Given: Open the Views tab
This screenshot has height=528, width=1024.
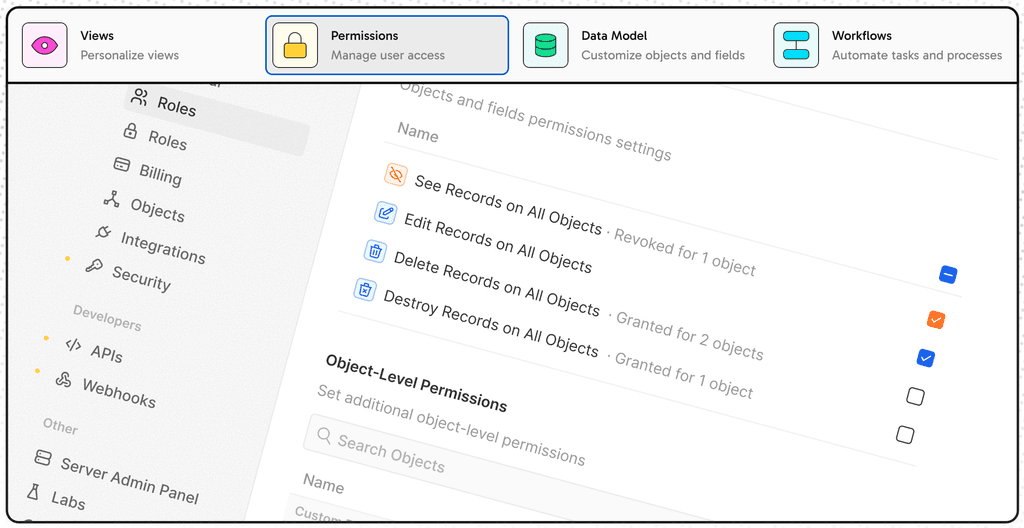Looking at the screenshot, I should click(x=136, y=45).
